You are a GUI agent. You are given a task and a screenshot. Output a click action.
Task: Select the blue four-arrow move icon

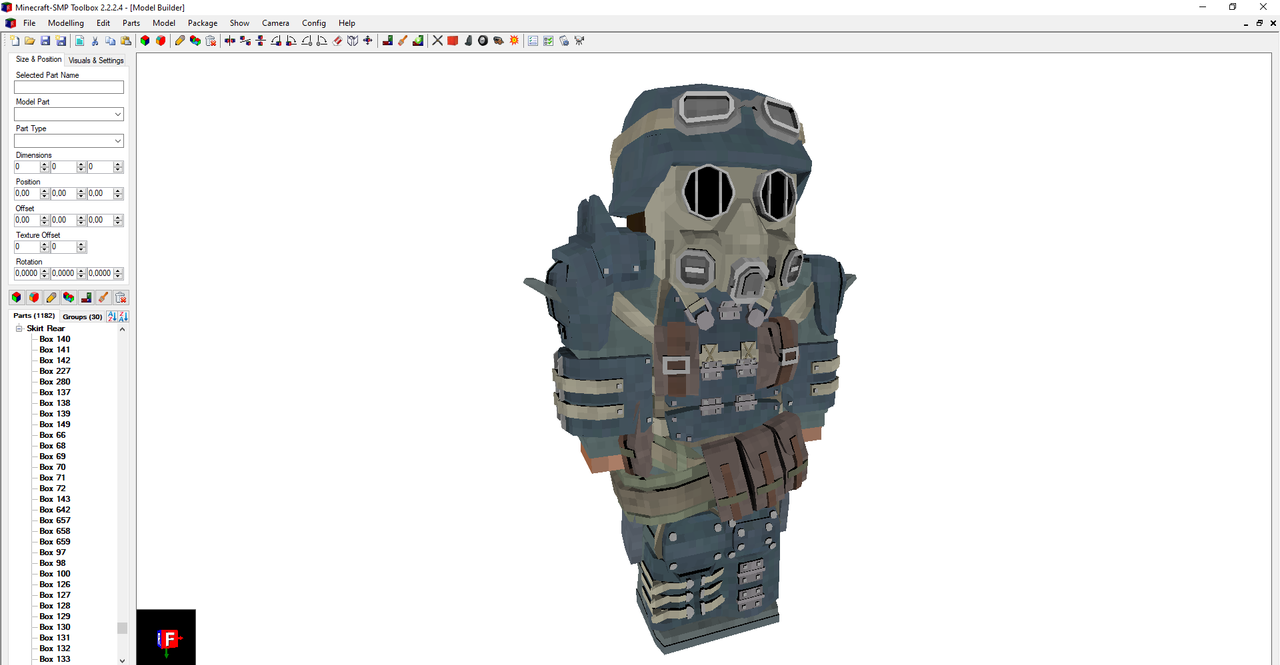pos(368,41)
